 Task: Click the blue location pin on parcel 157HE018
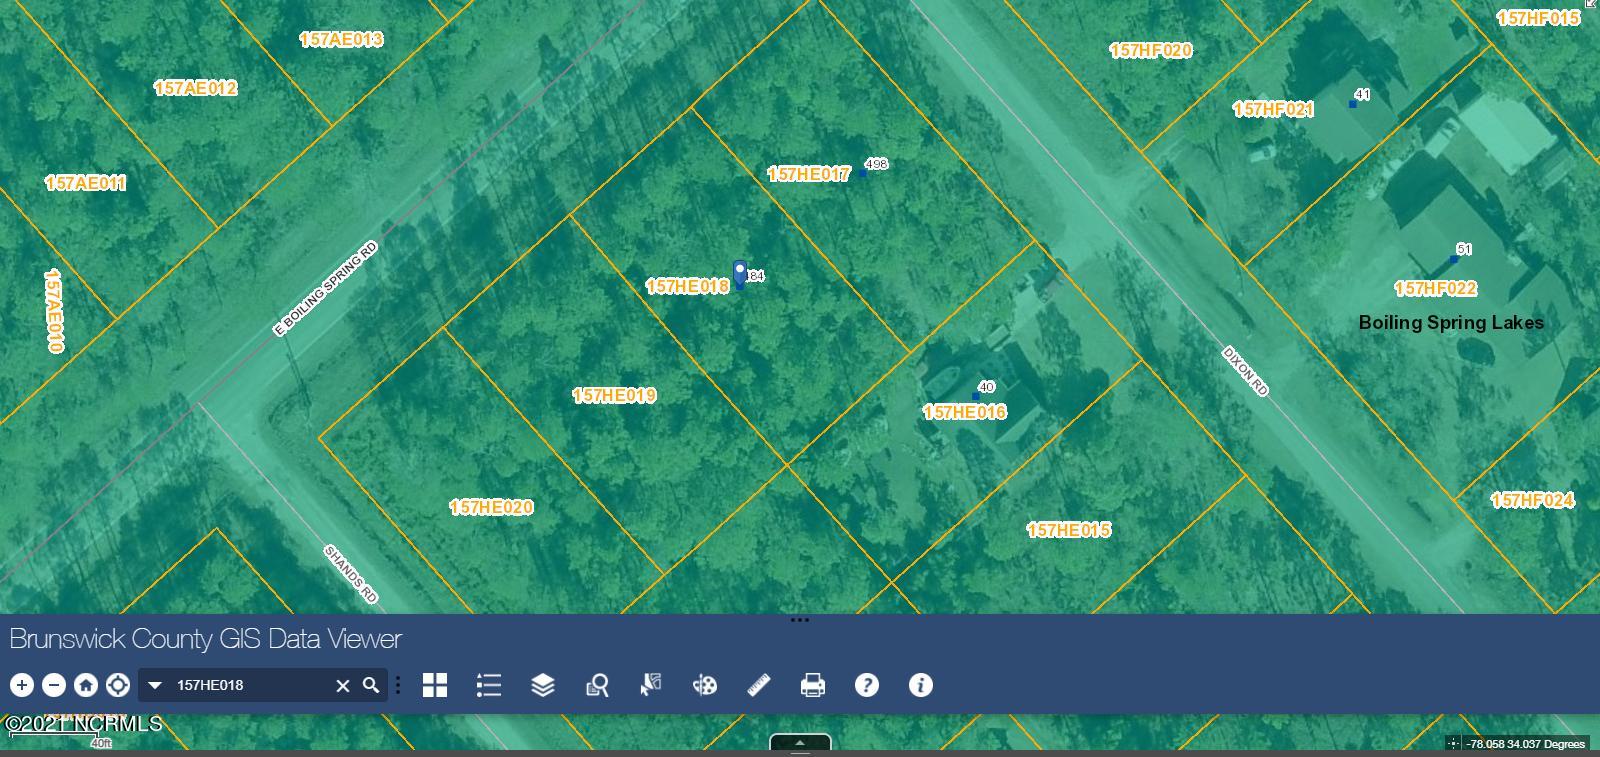pyautogui.click(x=740, y=274)
